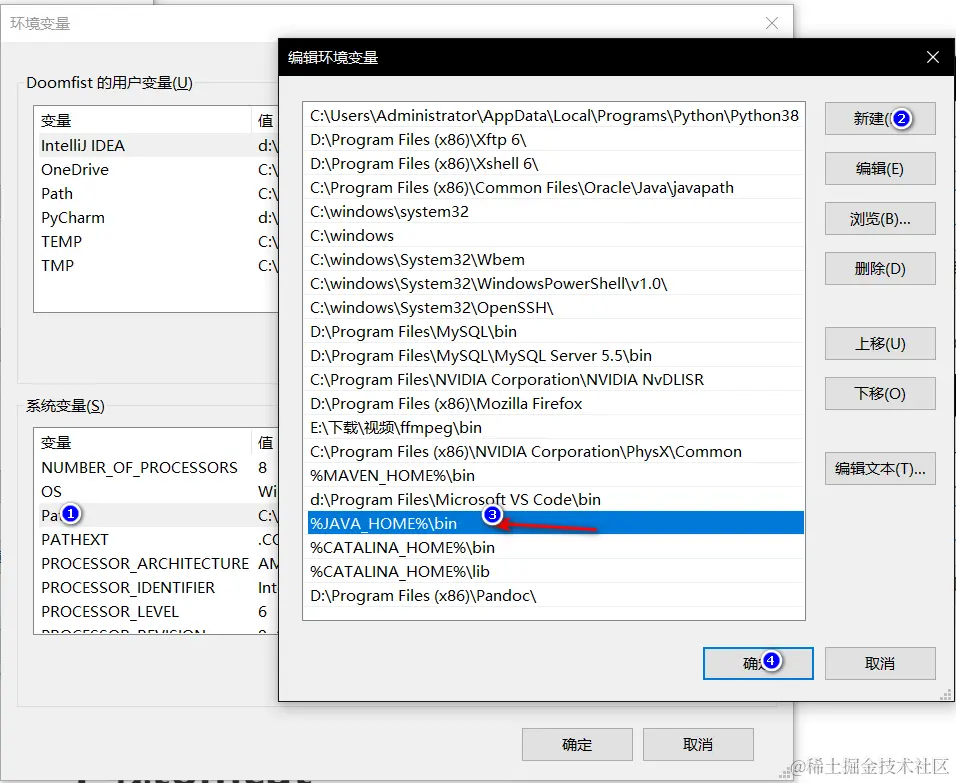The width and height of the screenshot is (956, 783).
Task: Click the 变量 column header in user variables
Action: click(x=143, y=120)
